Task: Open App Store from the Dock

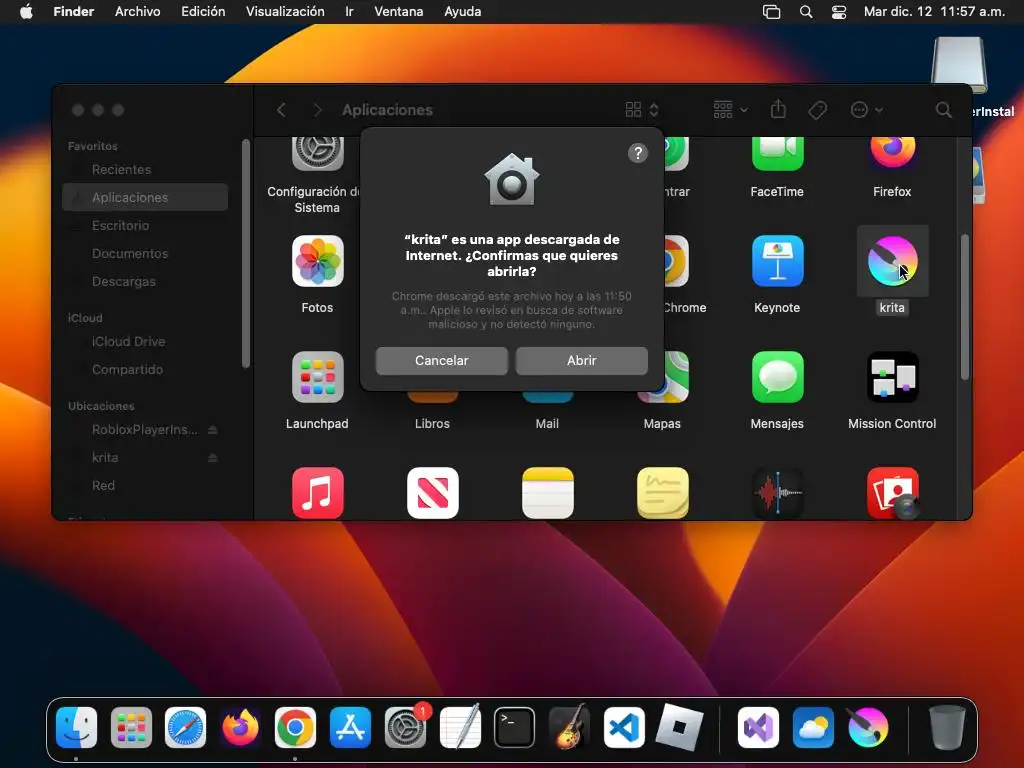Action: [350, 728]
